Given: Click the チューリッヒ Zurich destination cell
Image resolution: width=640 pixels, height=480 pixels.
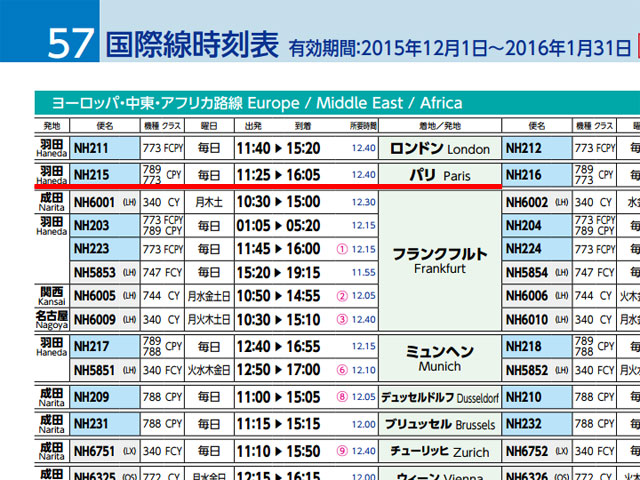Looking at the screenshot, I should [440, 451].
